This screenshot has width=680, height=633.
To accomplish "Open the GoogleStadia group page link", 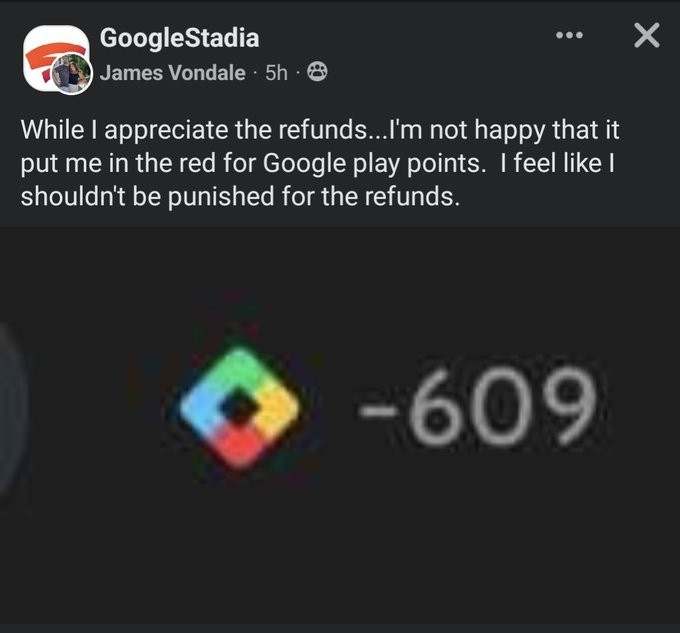I will [x=180, y=38].
